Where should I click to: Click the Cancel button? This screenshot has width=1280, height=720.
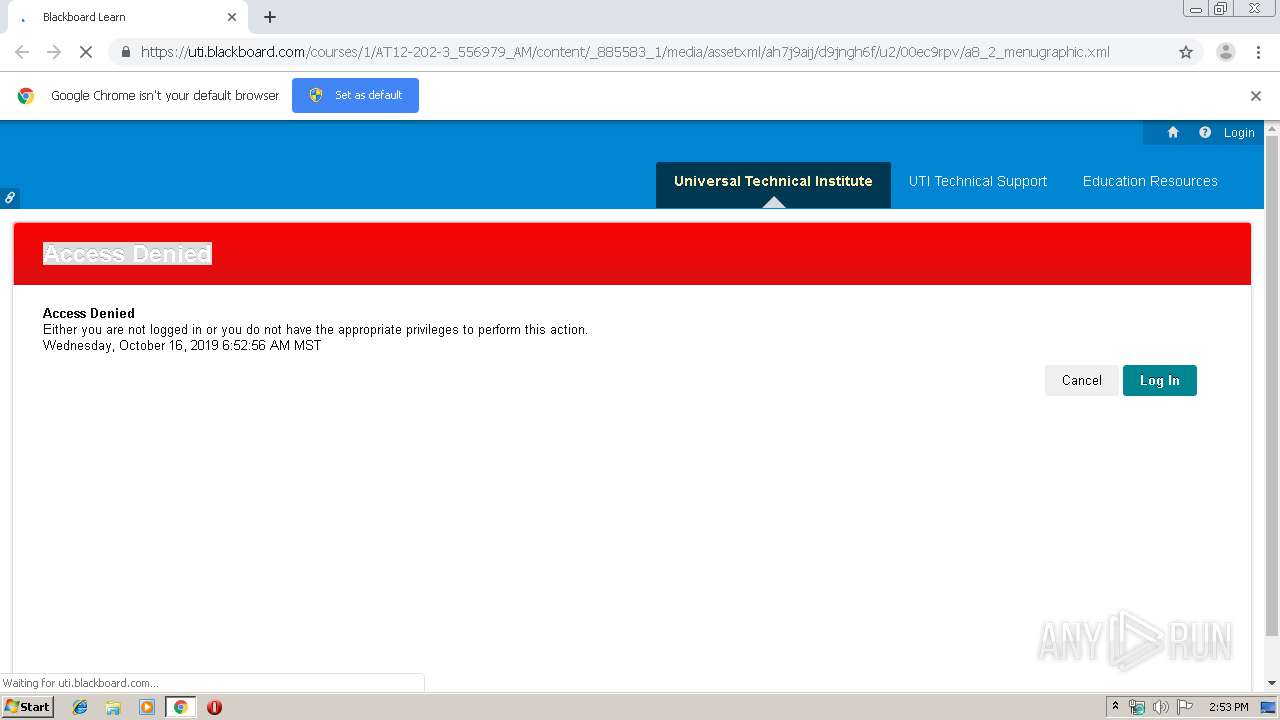[1082, 380]
